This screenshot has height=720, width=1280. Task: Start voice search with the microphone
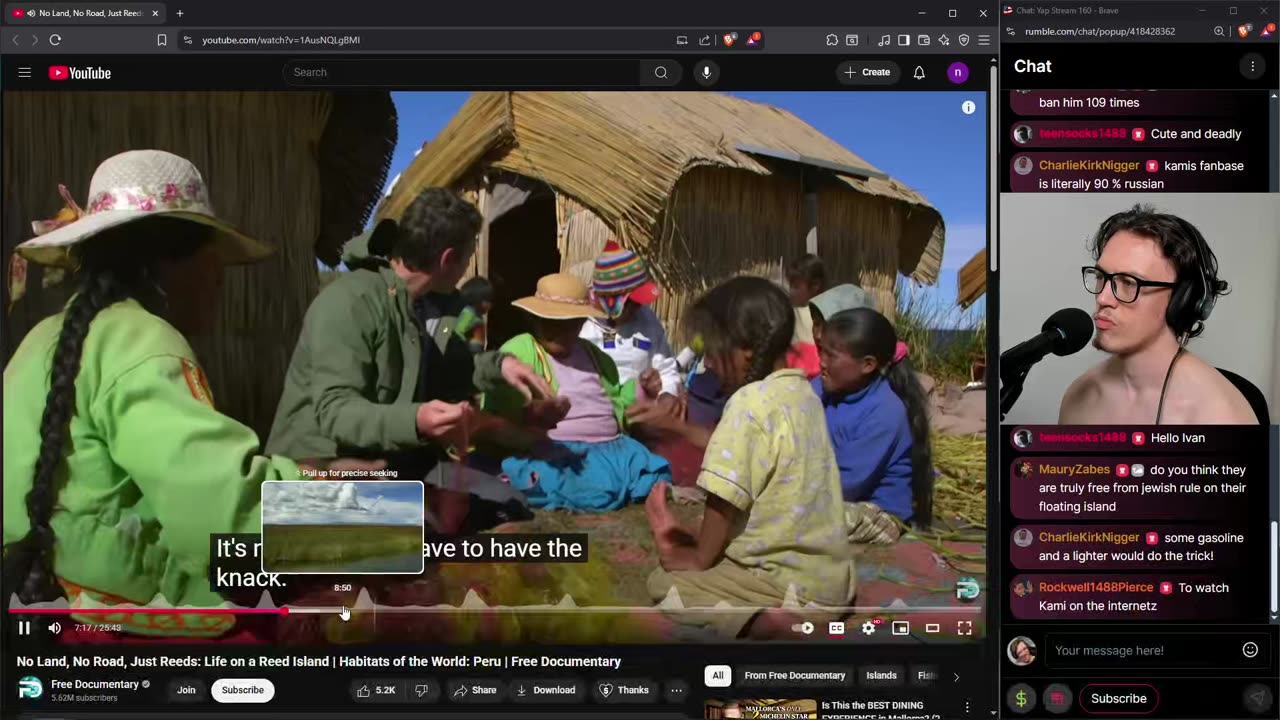706,72
